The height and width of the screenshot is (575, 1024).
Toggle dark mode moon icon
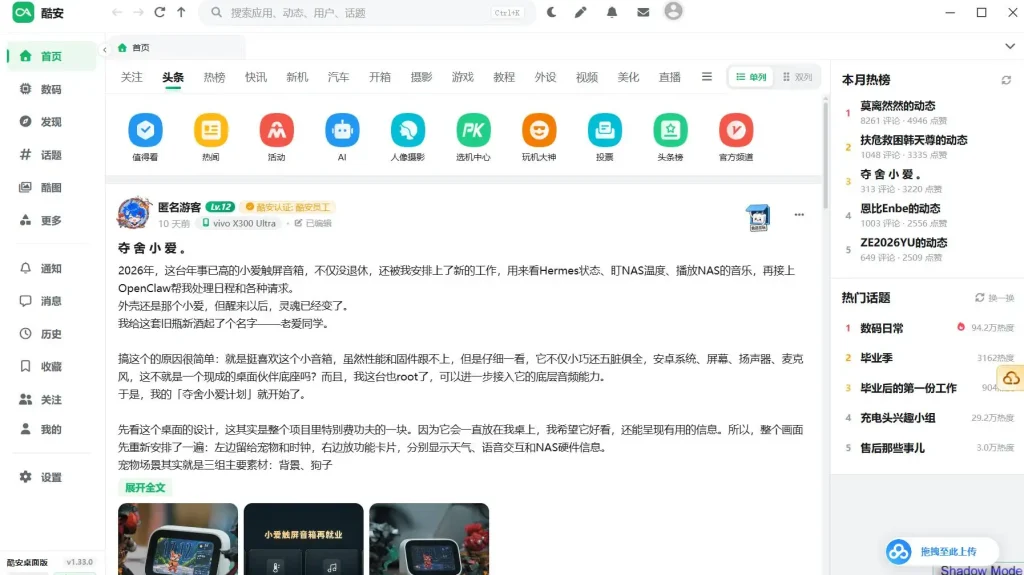tap(552, 12)
